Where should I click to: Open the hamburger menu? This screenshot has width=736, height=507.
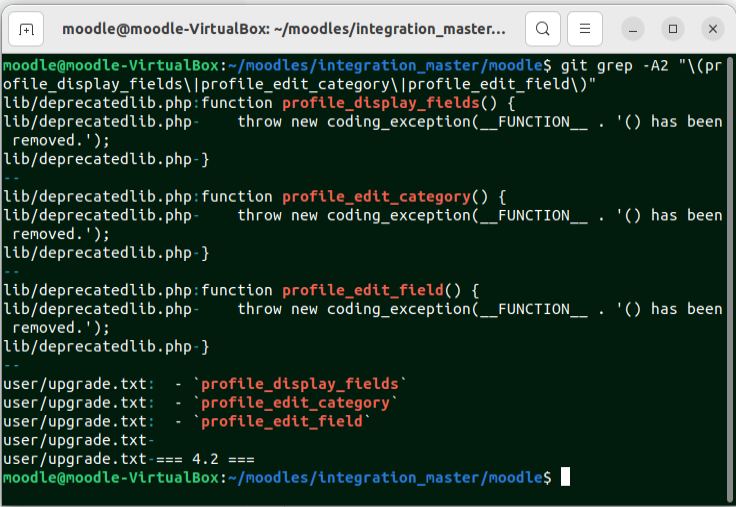(585, 29)
